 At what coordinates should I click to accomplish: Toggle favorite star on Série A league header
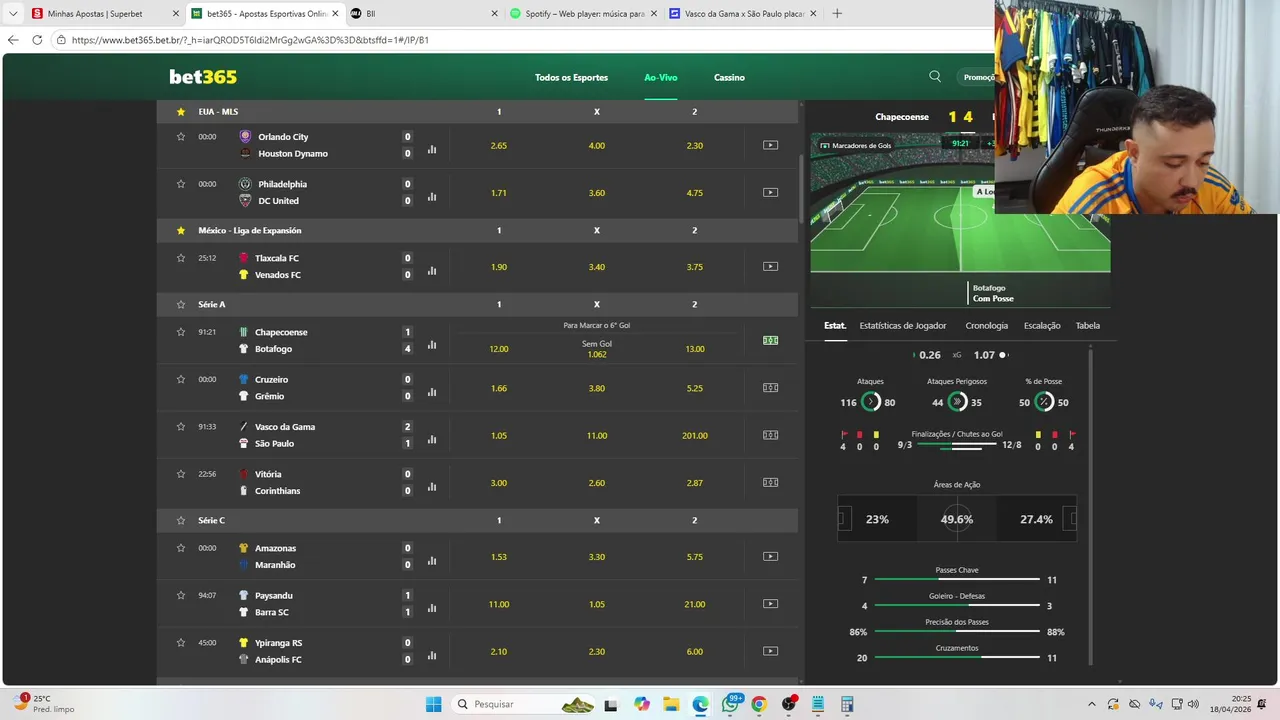point(181,304)
